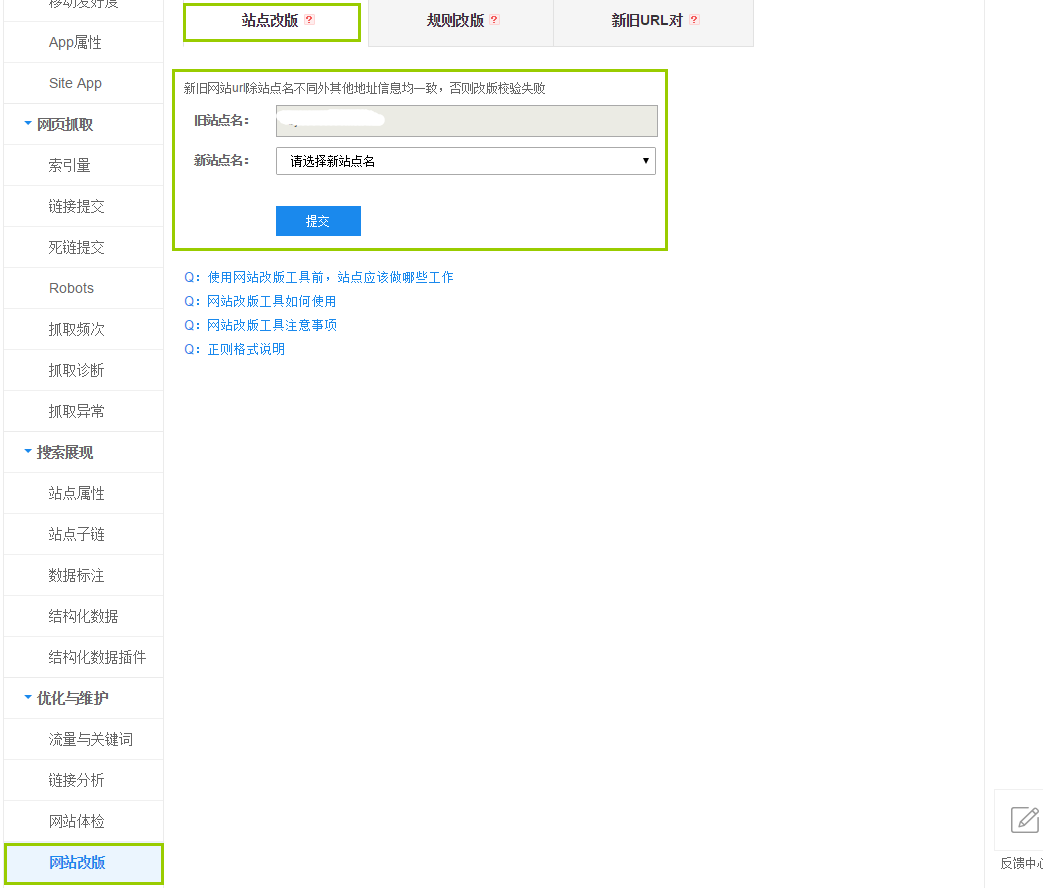
Task: Switch to the 新旧URL对 tab
Action: click(x=646, y=20)
